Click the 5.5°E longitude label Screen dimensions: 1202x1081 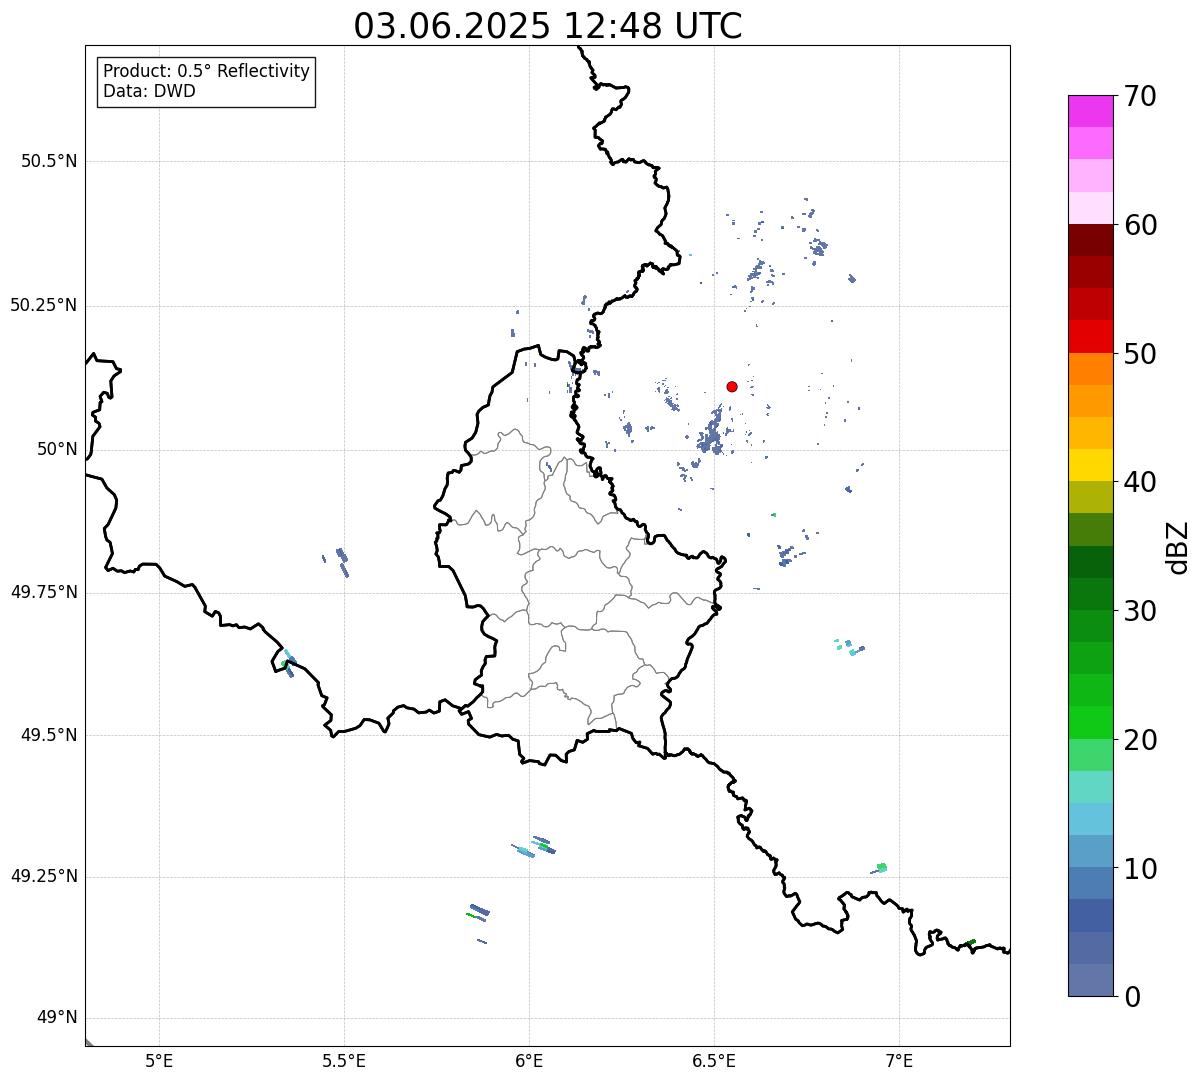click(344, 1061)
